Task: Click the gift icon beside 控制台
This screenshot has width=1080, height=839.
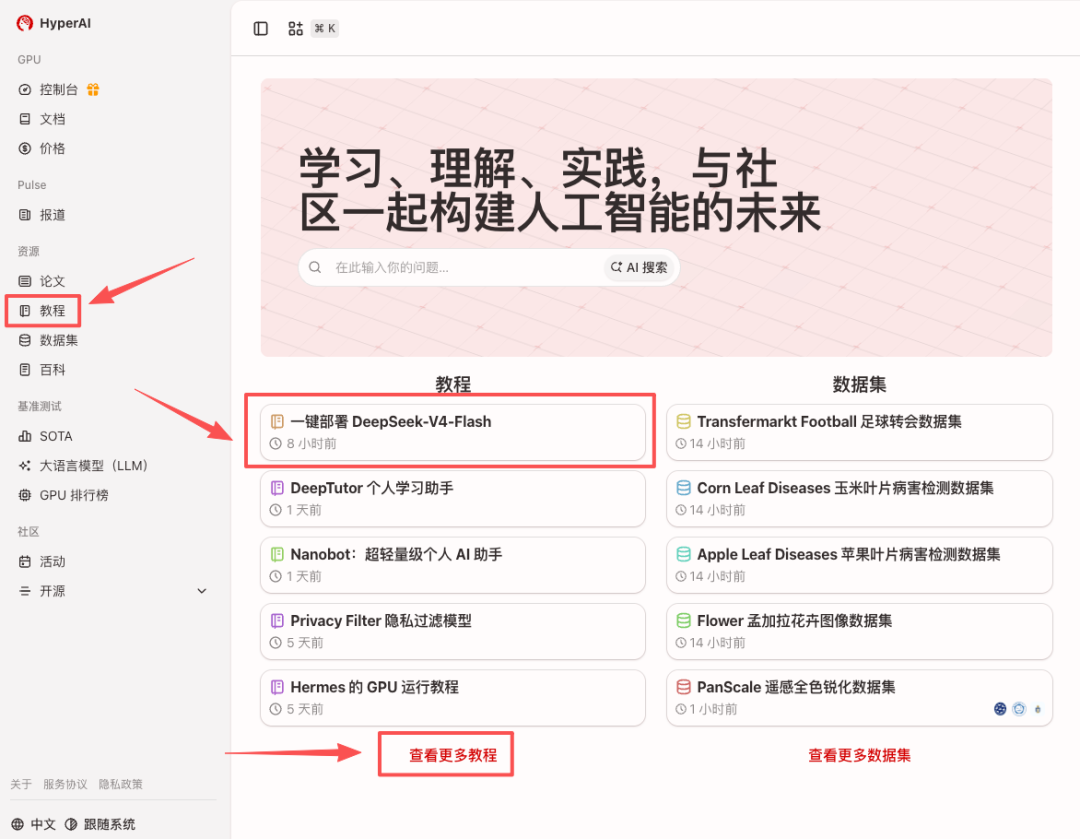Action: 93,90
